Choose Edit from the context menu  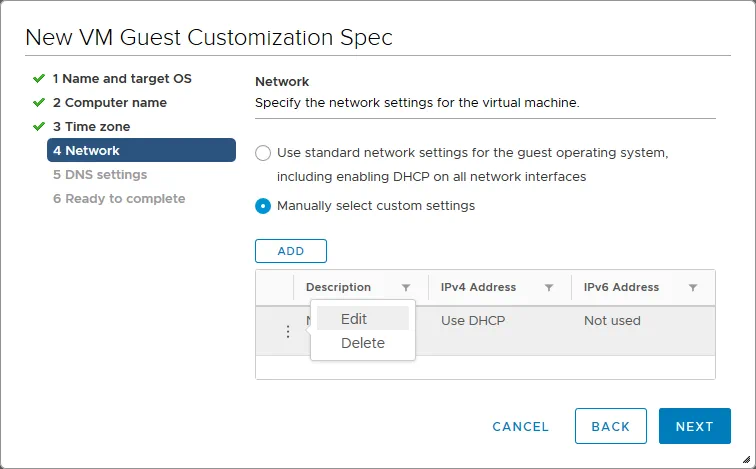(x=354, y=319)
